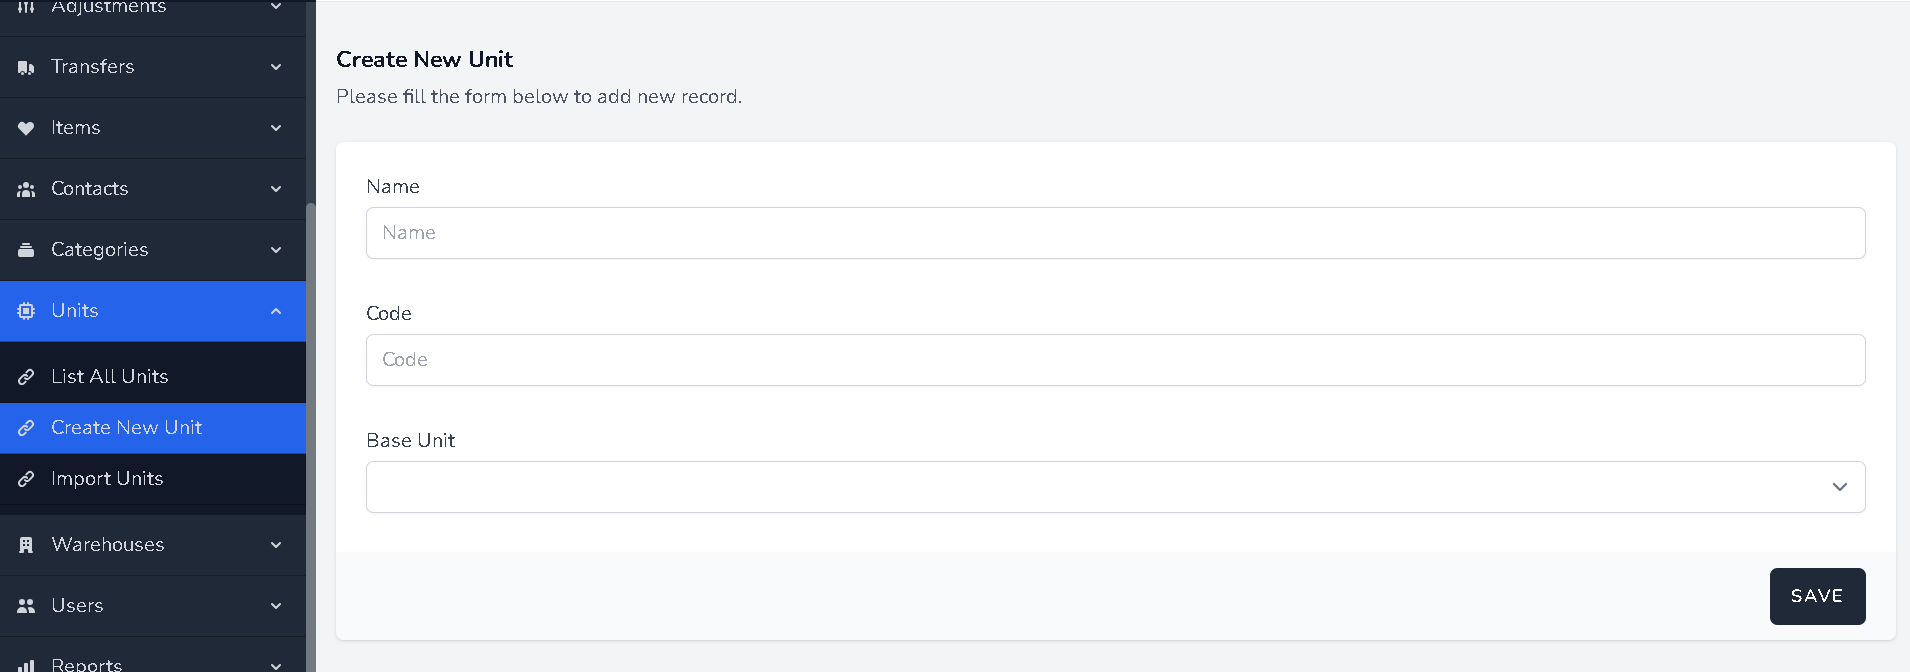Expand the Contacts sidebar chevron
Viewport: 1910px width, 672px height.
click(x=276, y=189)
